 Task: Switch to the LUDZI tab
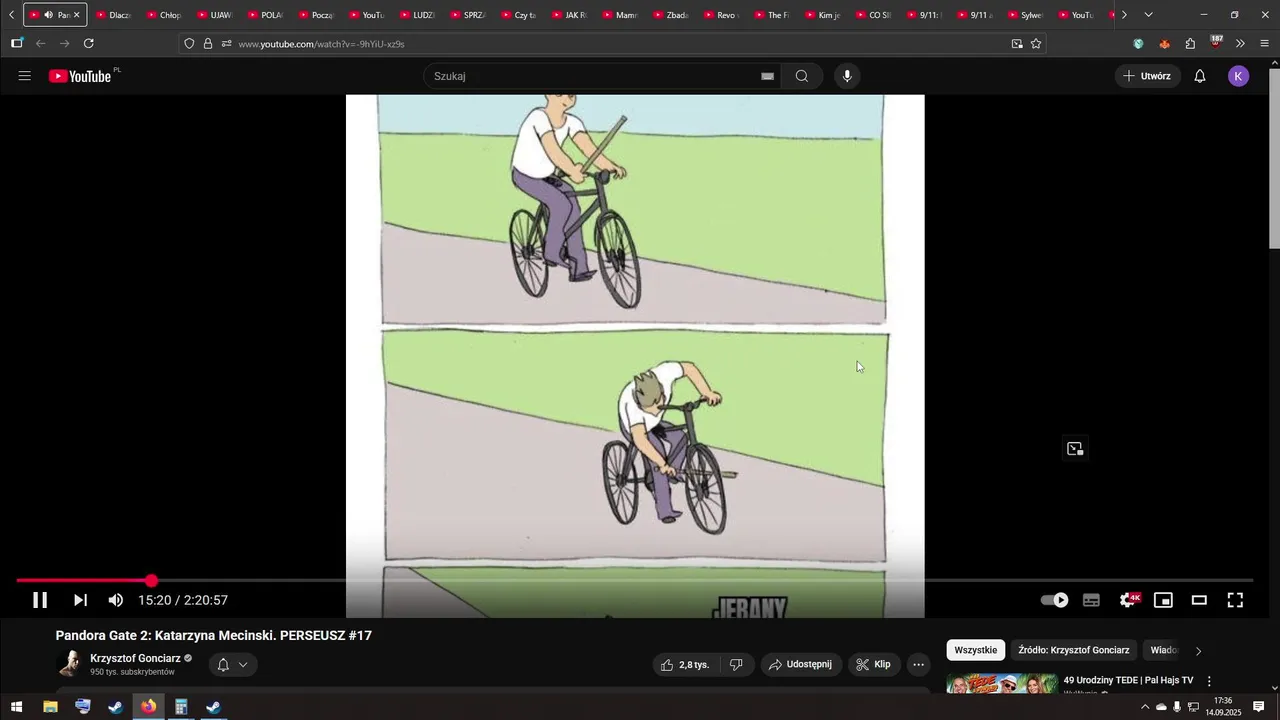[417, 15]
